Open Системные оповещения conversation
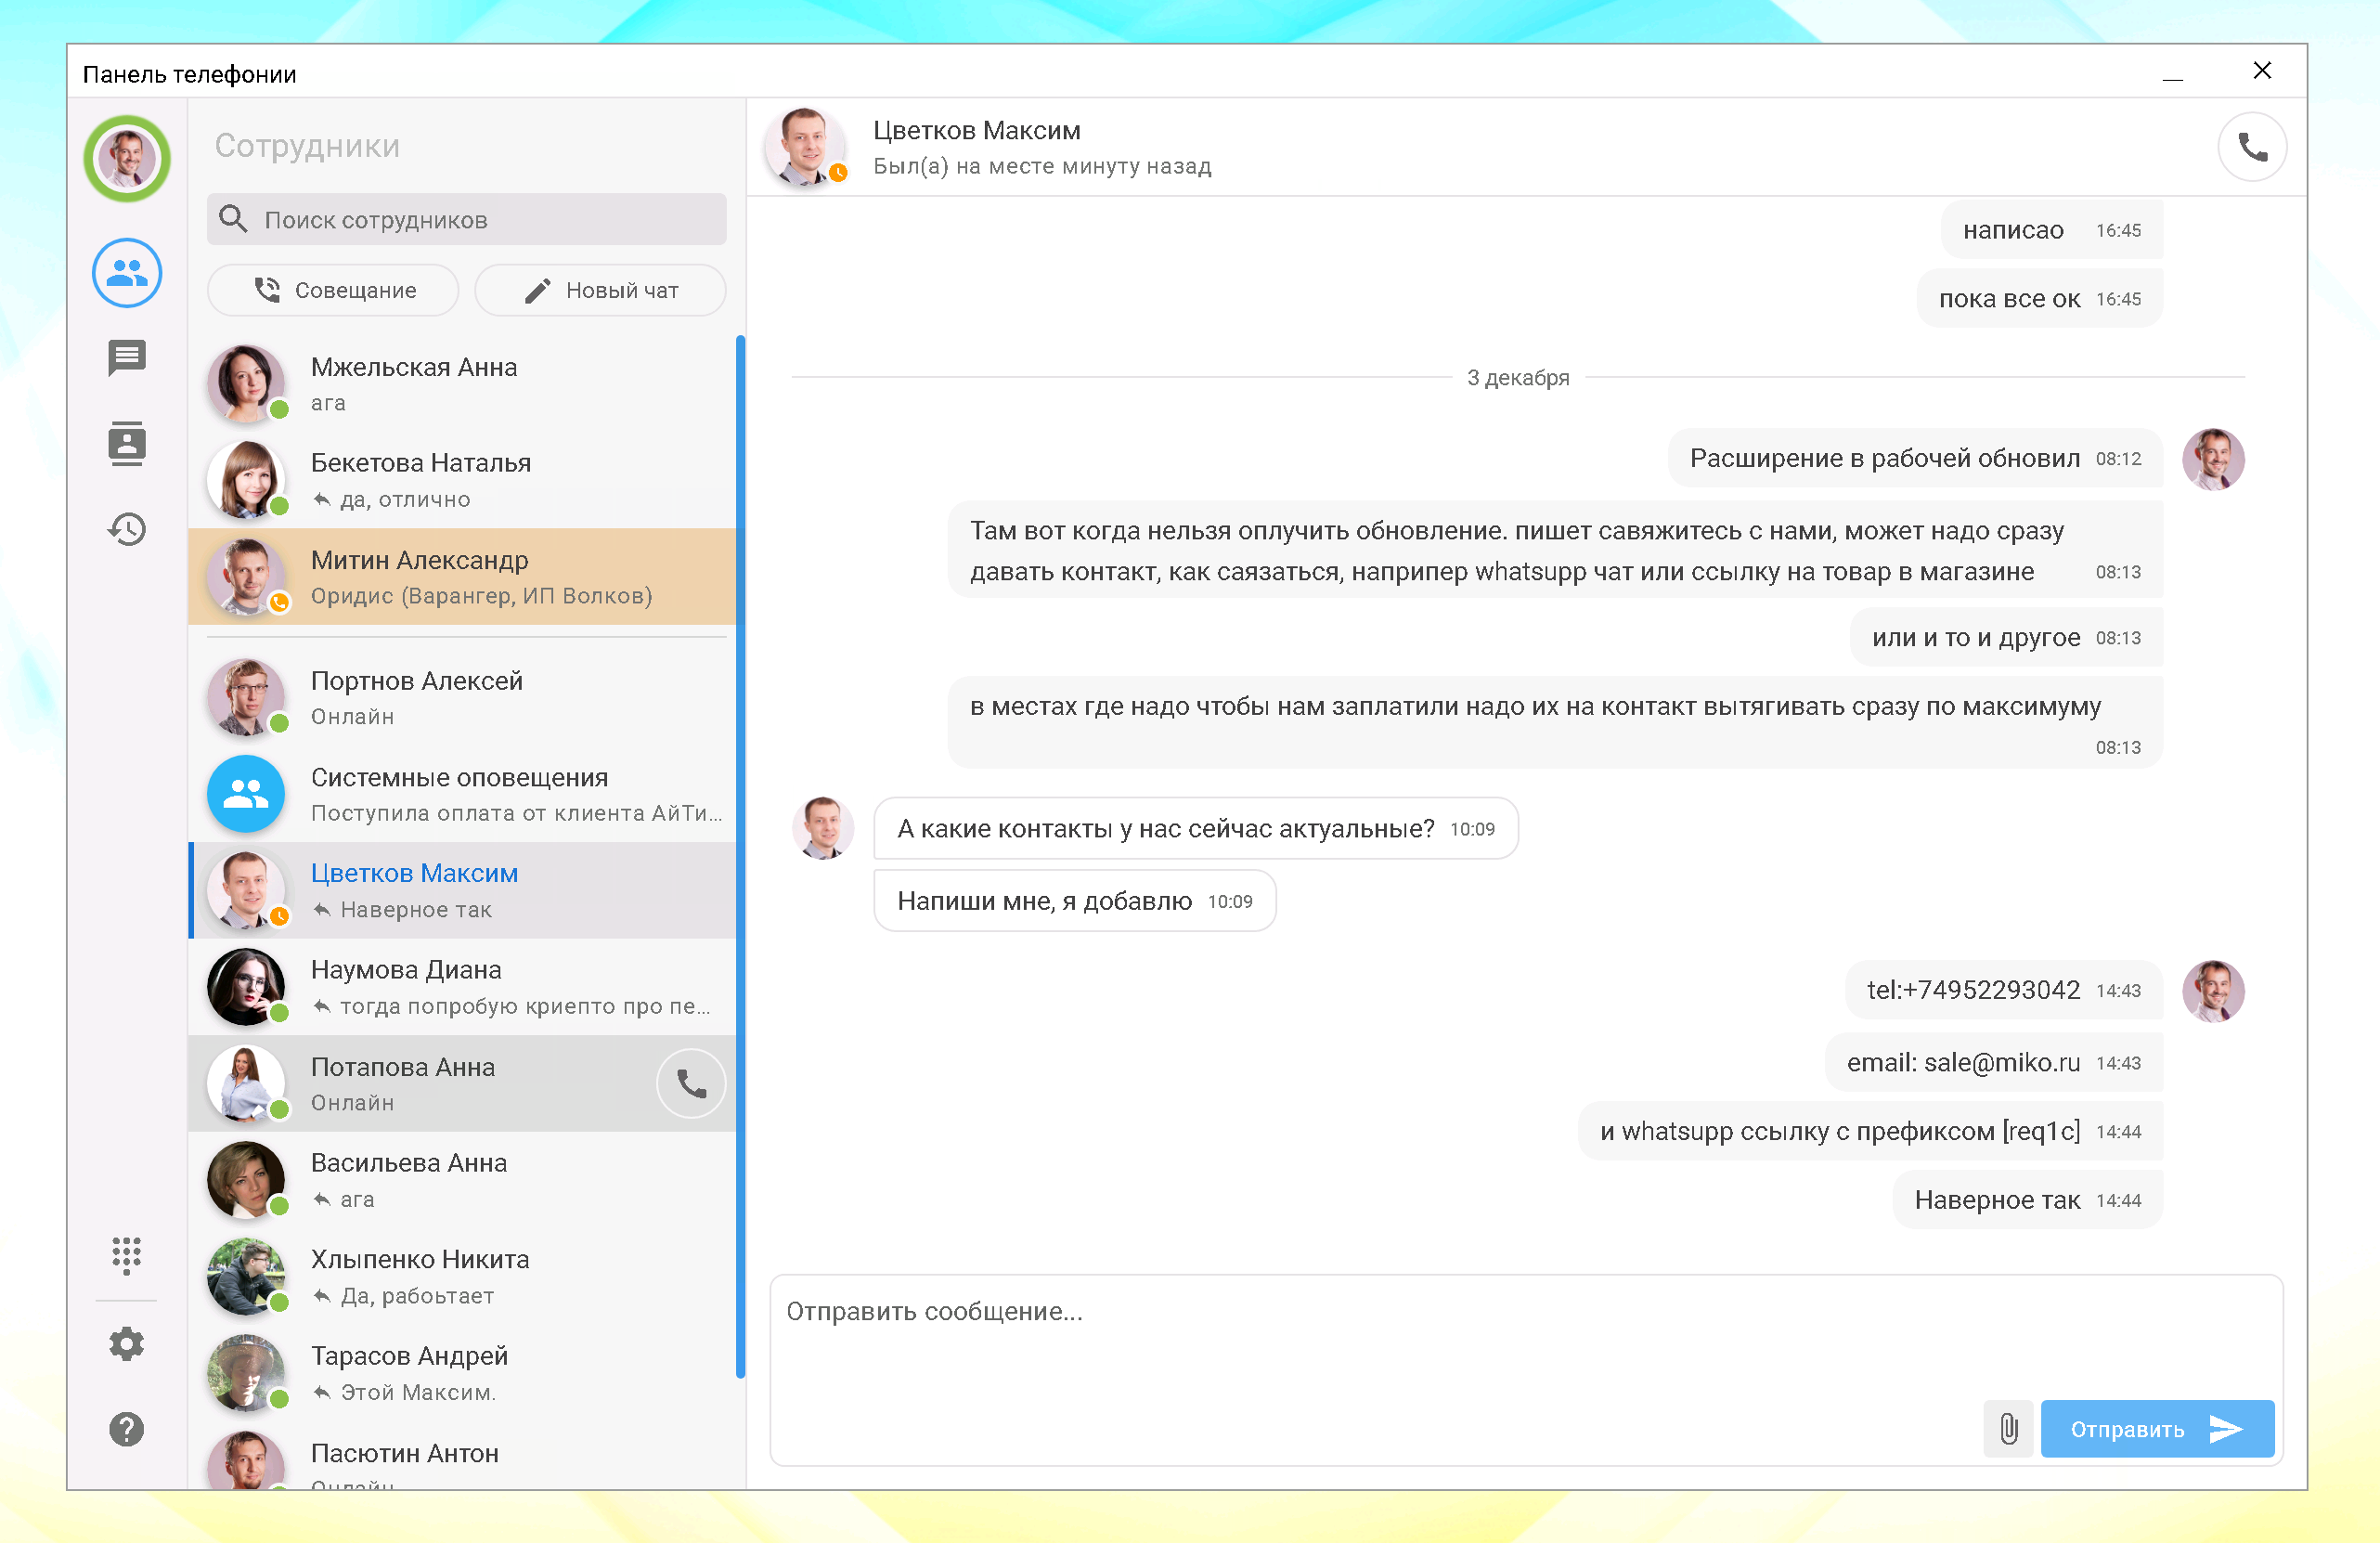2380x1543 pixels. click(x=462, y=794)
